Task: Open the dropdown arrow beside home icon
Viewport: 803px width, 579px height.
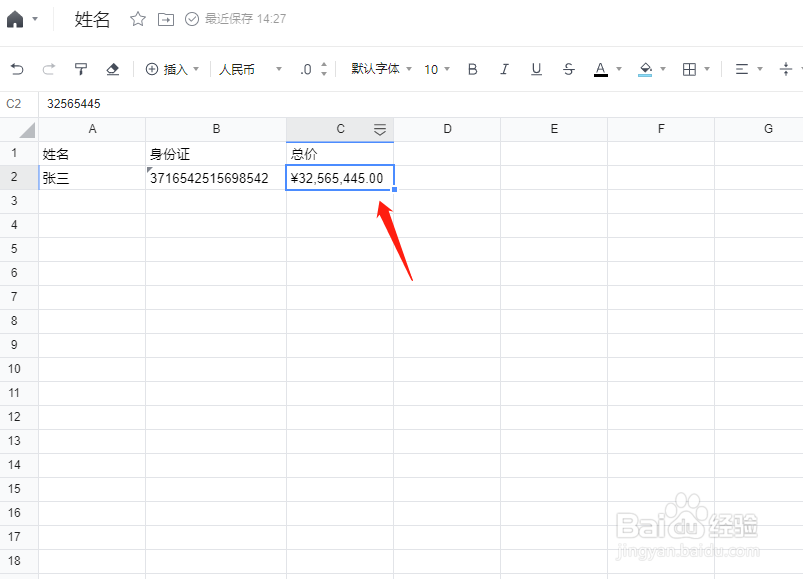Action: tap(35, 19)
